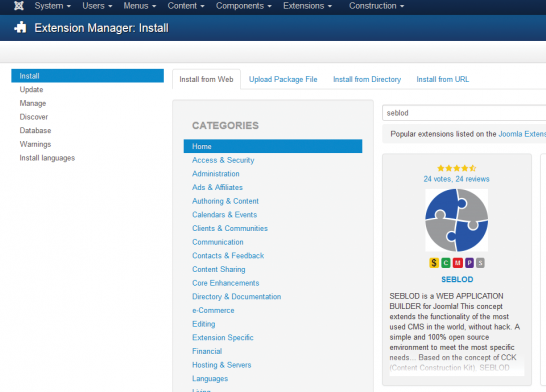Open the Financial category
Screen dimensions: 546x392
[207, 351]
